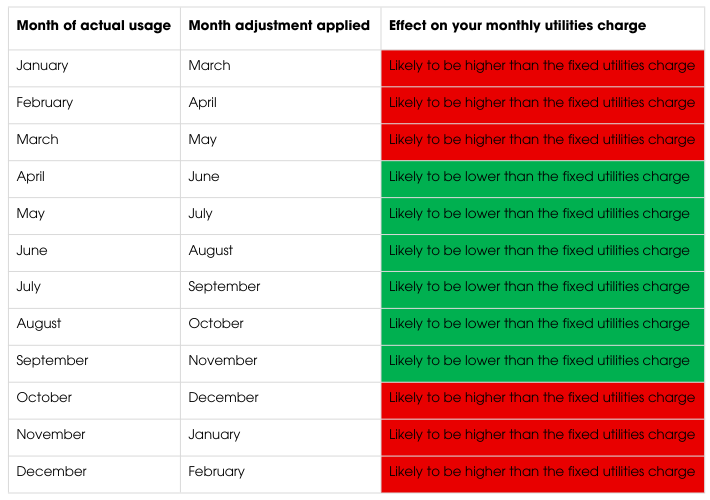Screen dimensions: 710x500
Task: Click August in the adjustment applied column
Action: point(210,251)
